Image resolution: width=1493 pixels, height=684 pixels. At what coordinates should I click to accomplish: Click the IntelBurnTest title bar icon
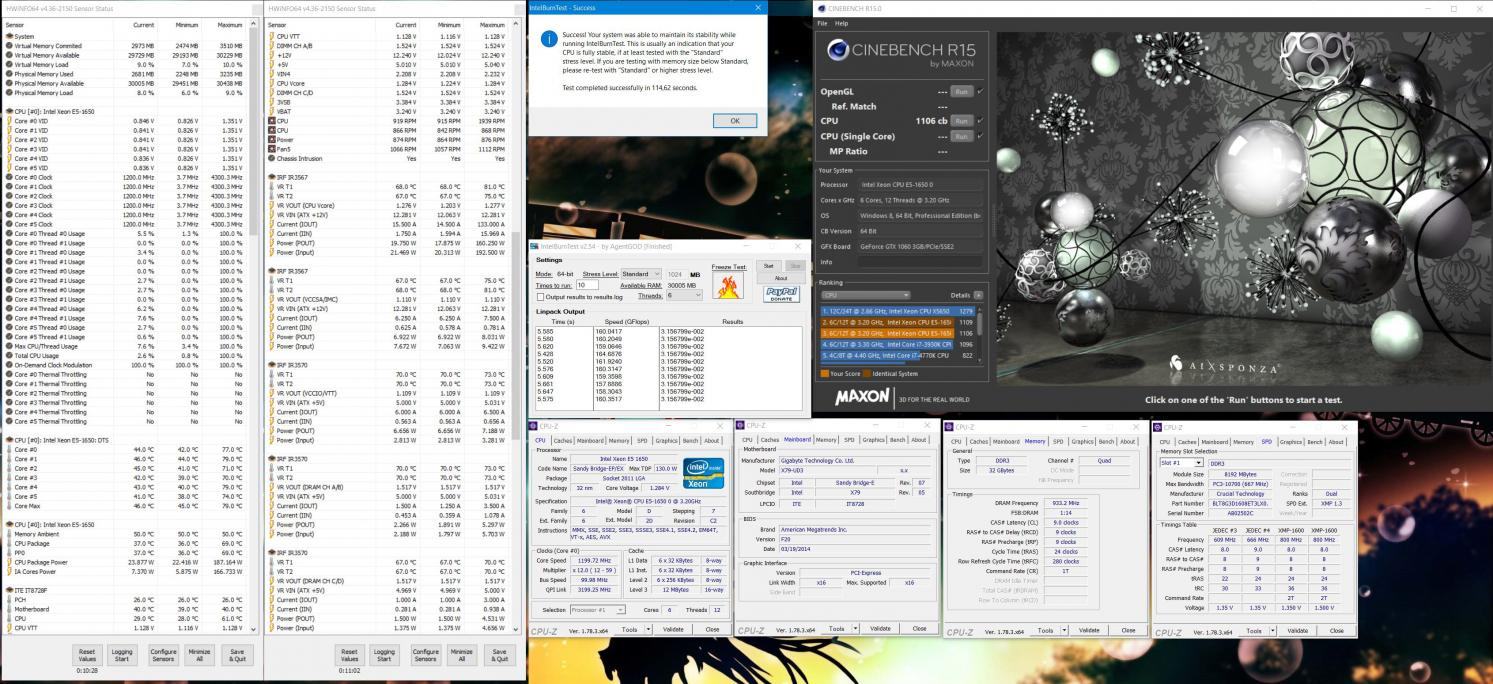[x=535, y=246]
